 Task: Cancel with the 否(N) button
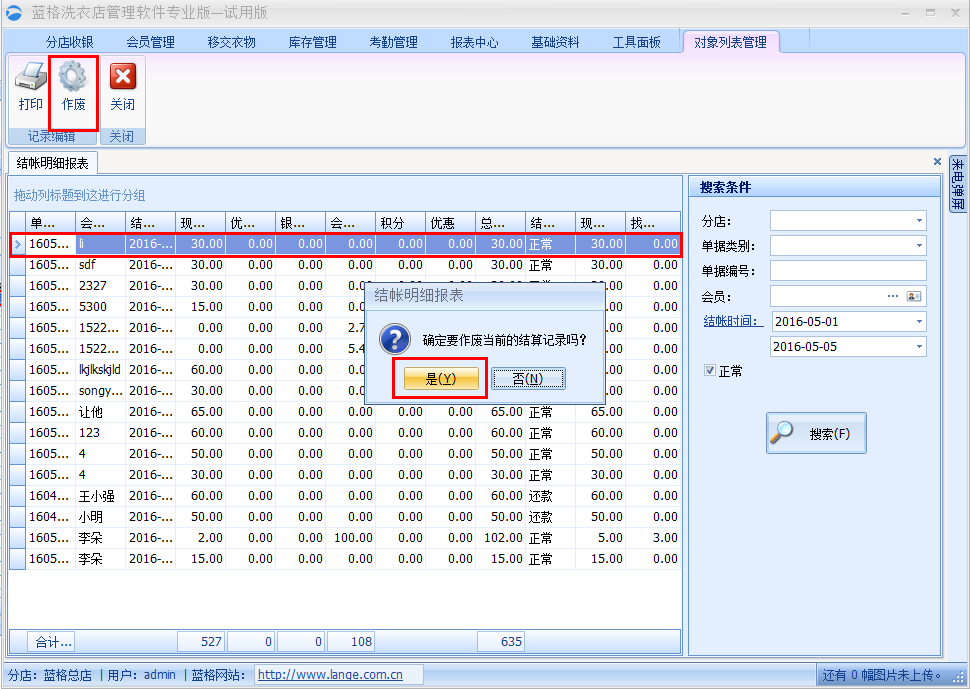(x=528, y=379)
